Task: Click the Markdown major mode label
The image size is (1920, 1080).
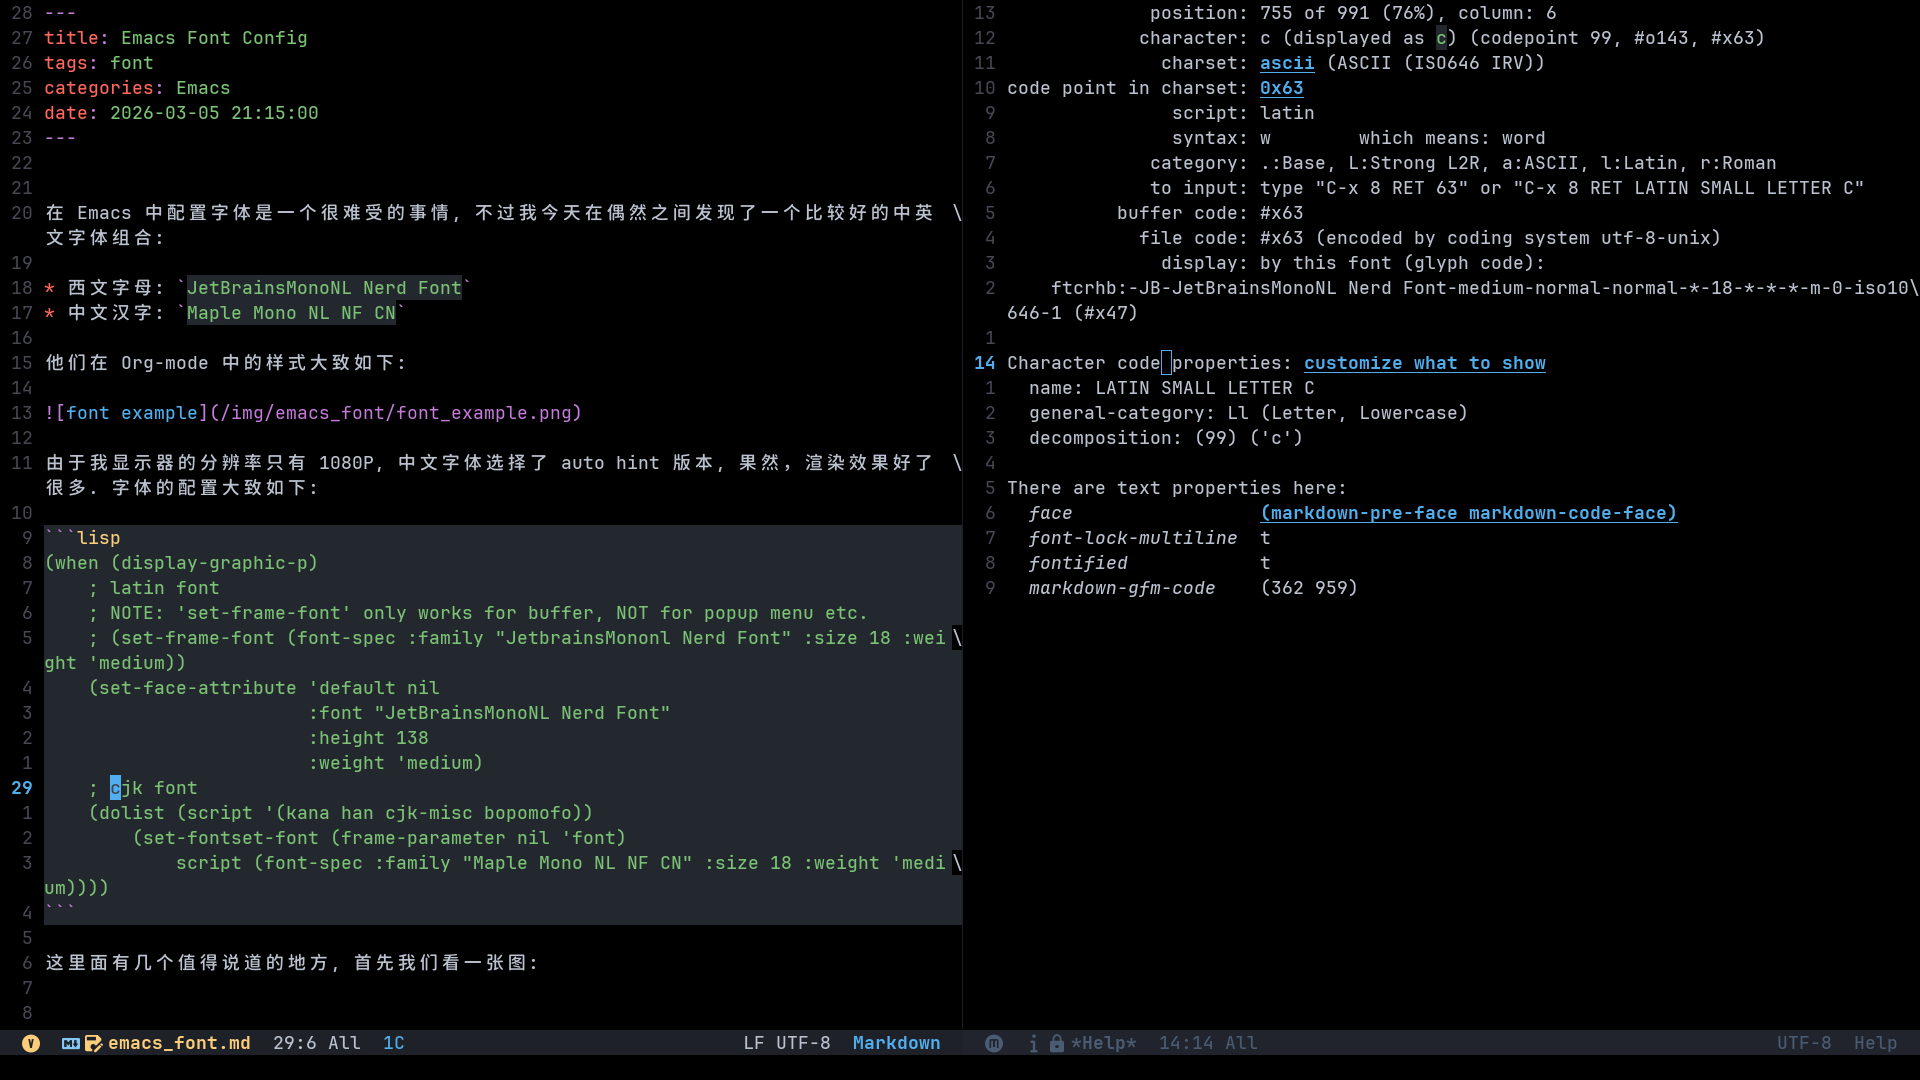Action: click(896, 1043)
